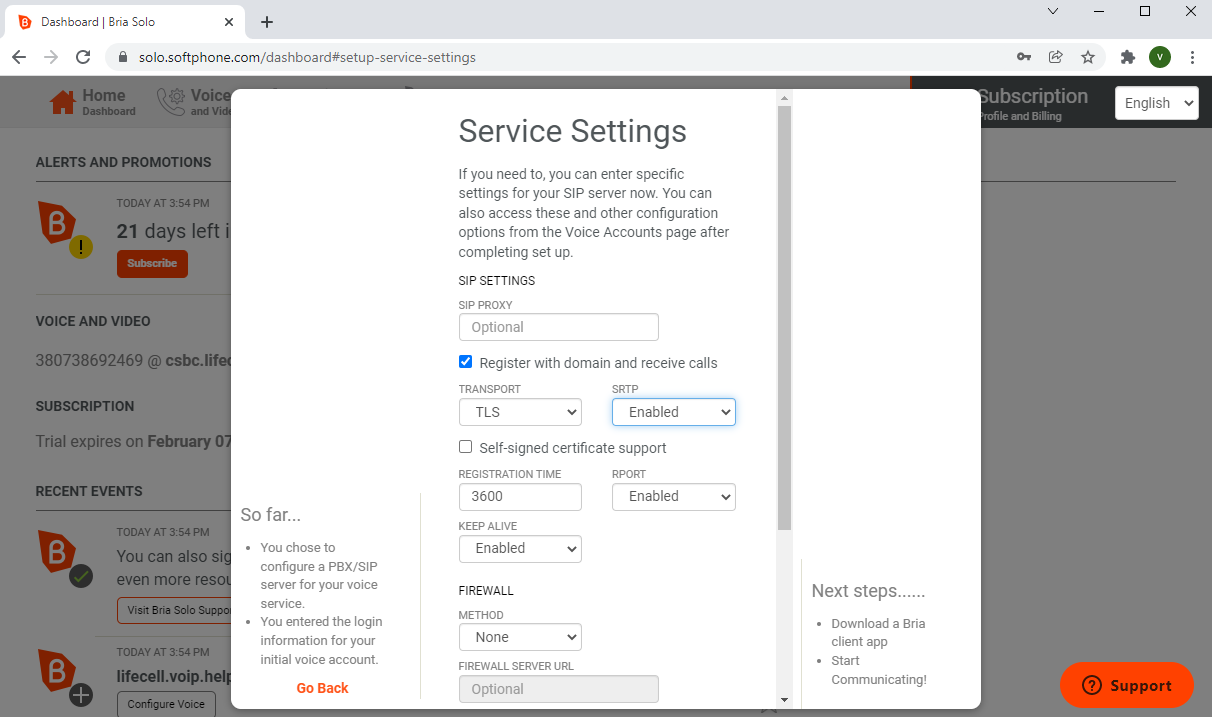Open saved passwords key icon
The width and height of the screenshot is (1212, 717).
pos(1024,57)
